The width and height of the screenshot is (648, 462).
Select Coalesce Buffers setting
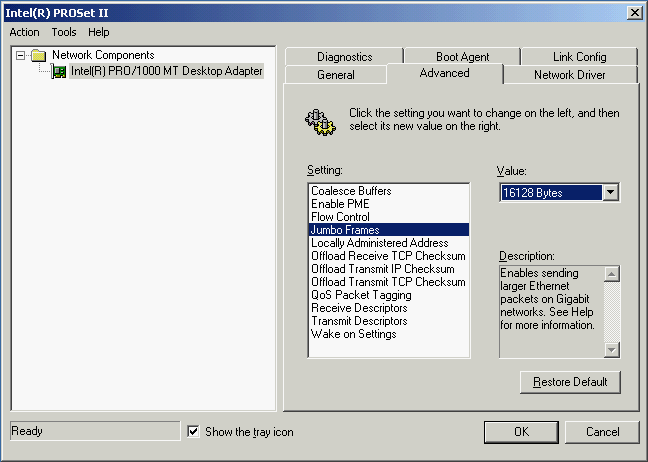click(389, 191)
